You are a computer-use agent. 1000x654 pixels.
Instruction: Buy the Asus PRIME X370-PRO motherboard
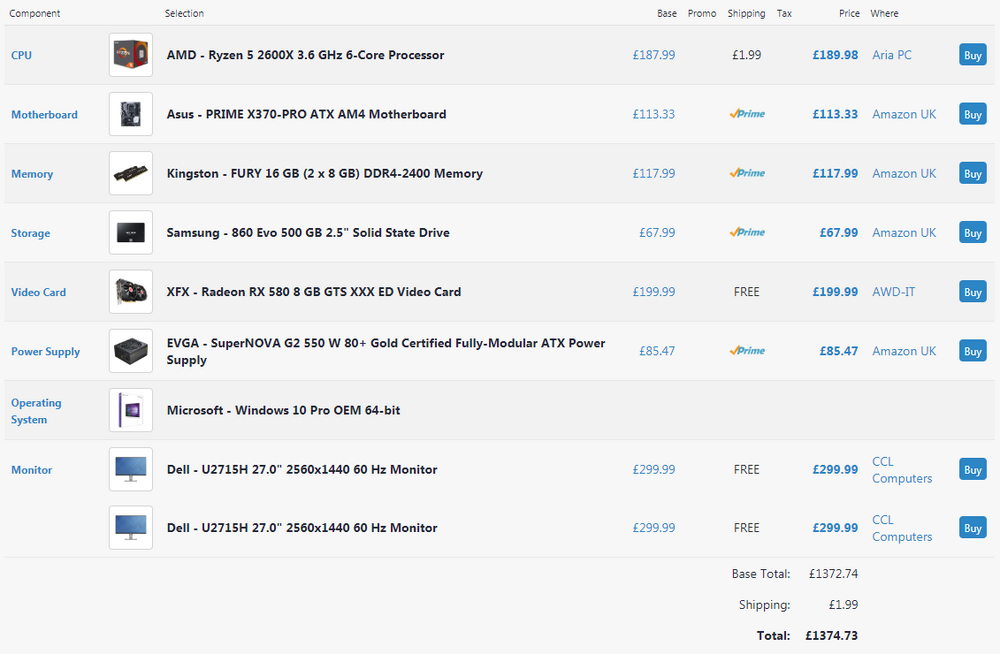973,114
